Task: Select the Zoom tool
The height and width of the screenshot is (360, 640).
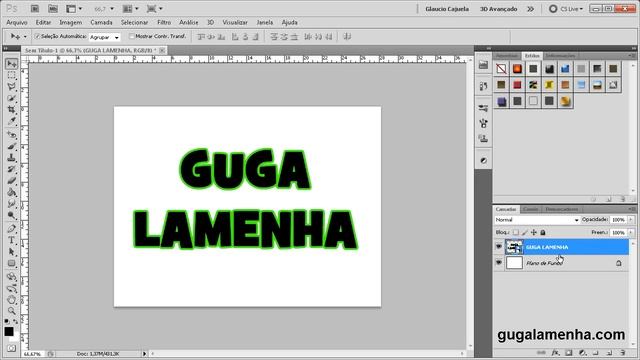Action: (11, 311)
